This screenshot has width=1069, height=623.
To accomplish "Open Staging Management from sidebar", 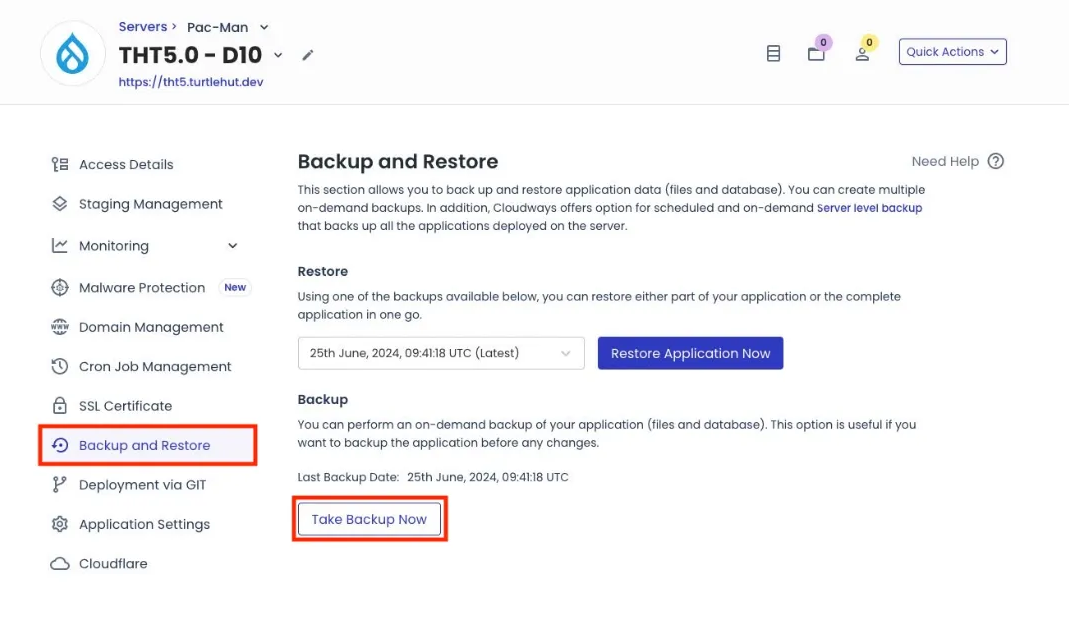I will pos(150,204).
